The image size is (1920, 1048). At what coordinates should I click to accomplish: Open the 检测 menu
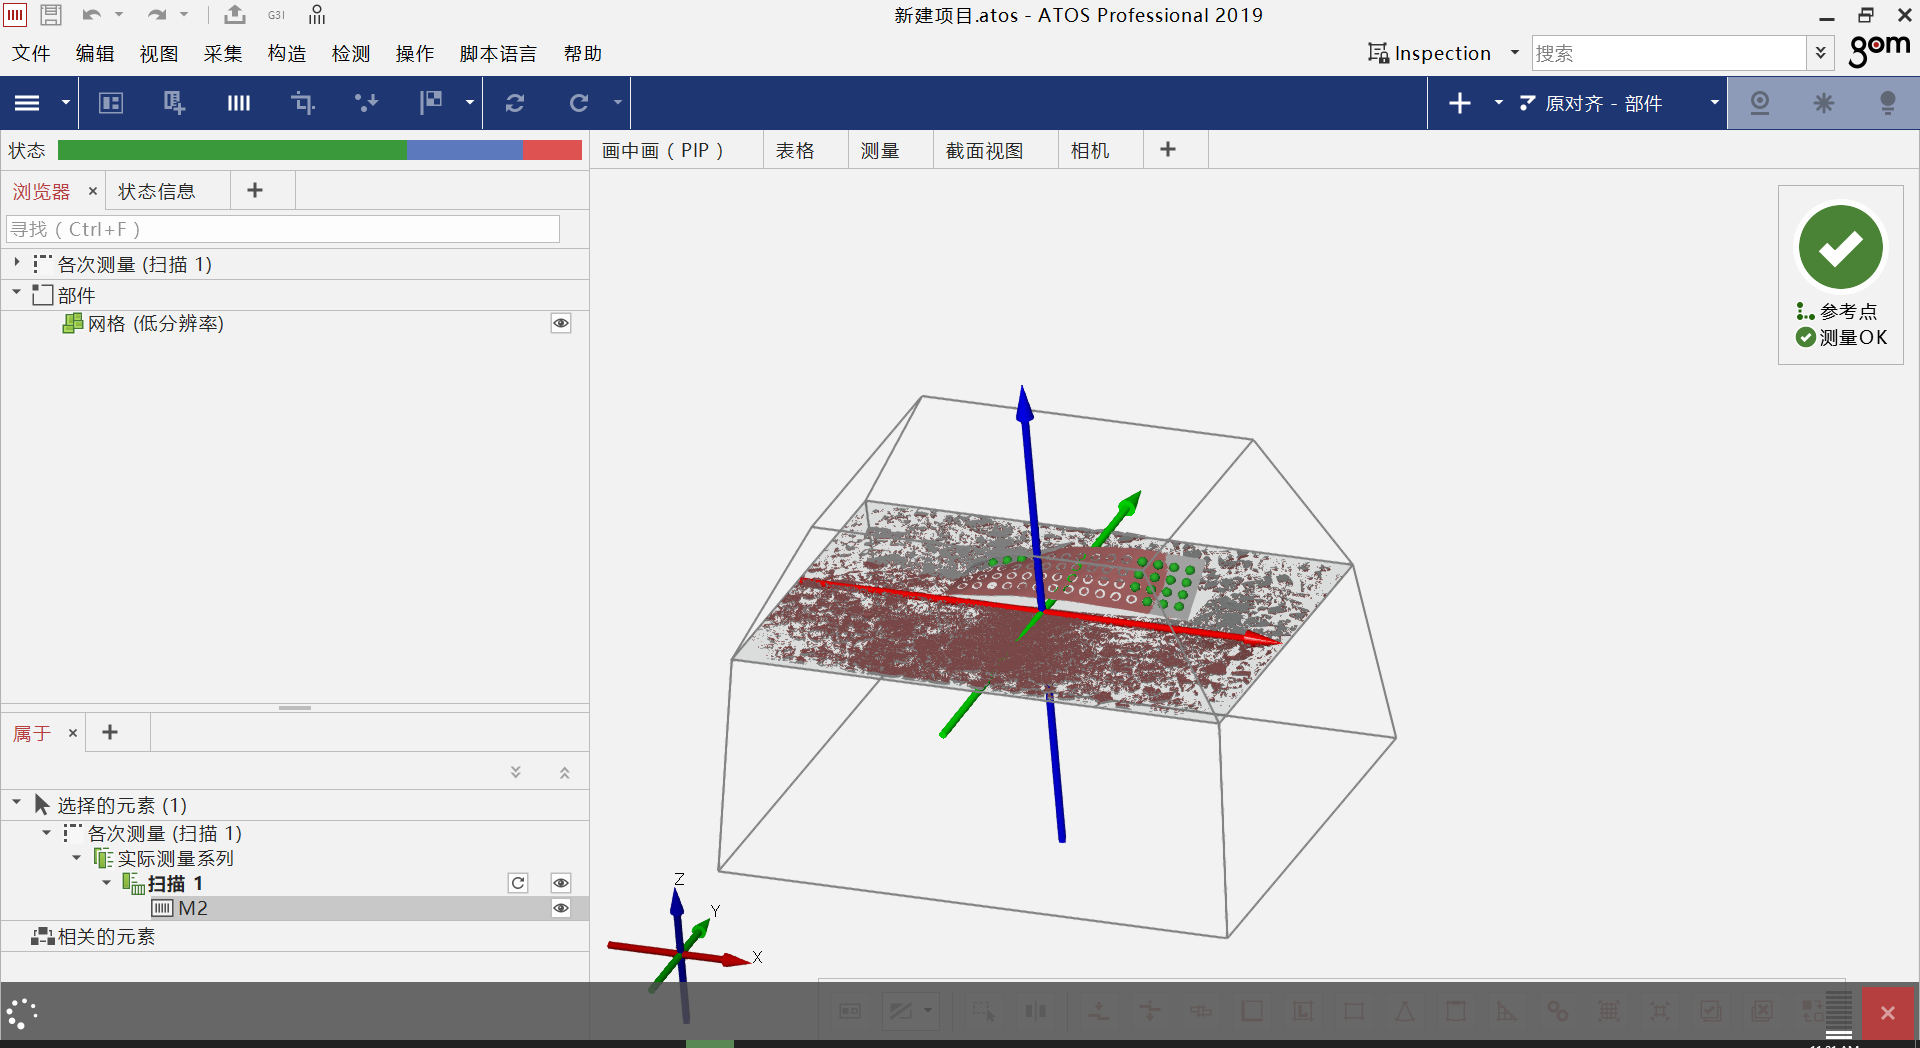tap(351, 54)
